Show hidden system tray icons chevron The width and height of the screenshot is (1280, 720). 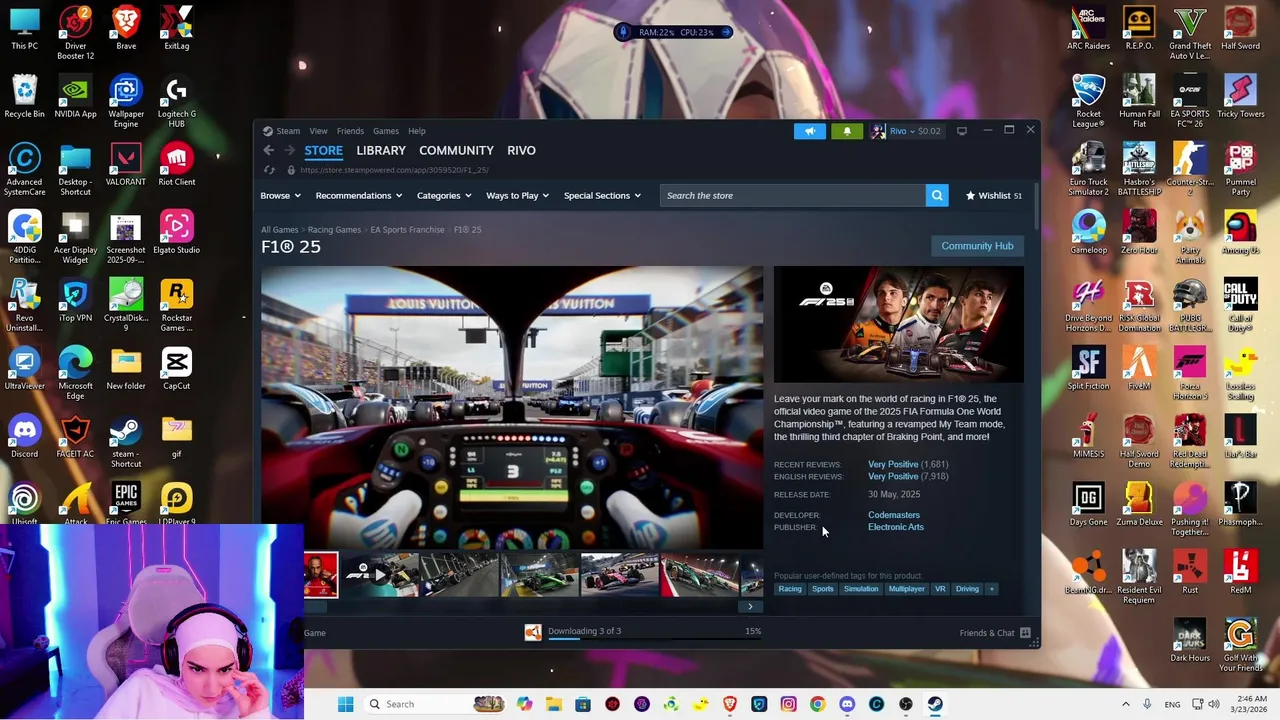(1125, 704)
